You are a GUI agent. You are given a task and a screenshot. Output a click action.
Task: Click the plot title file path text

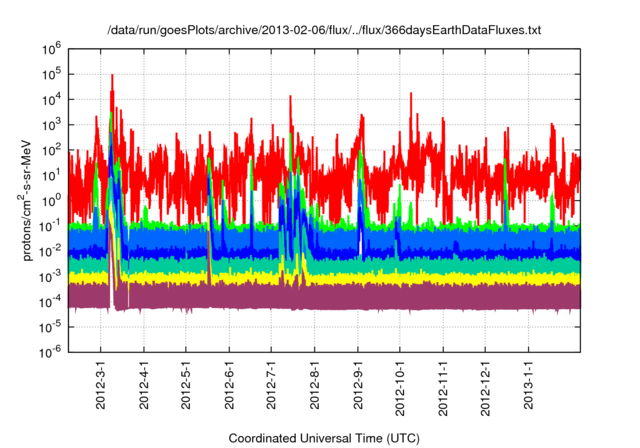click(324, 31)
